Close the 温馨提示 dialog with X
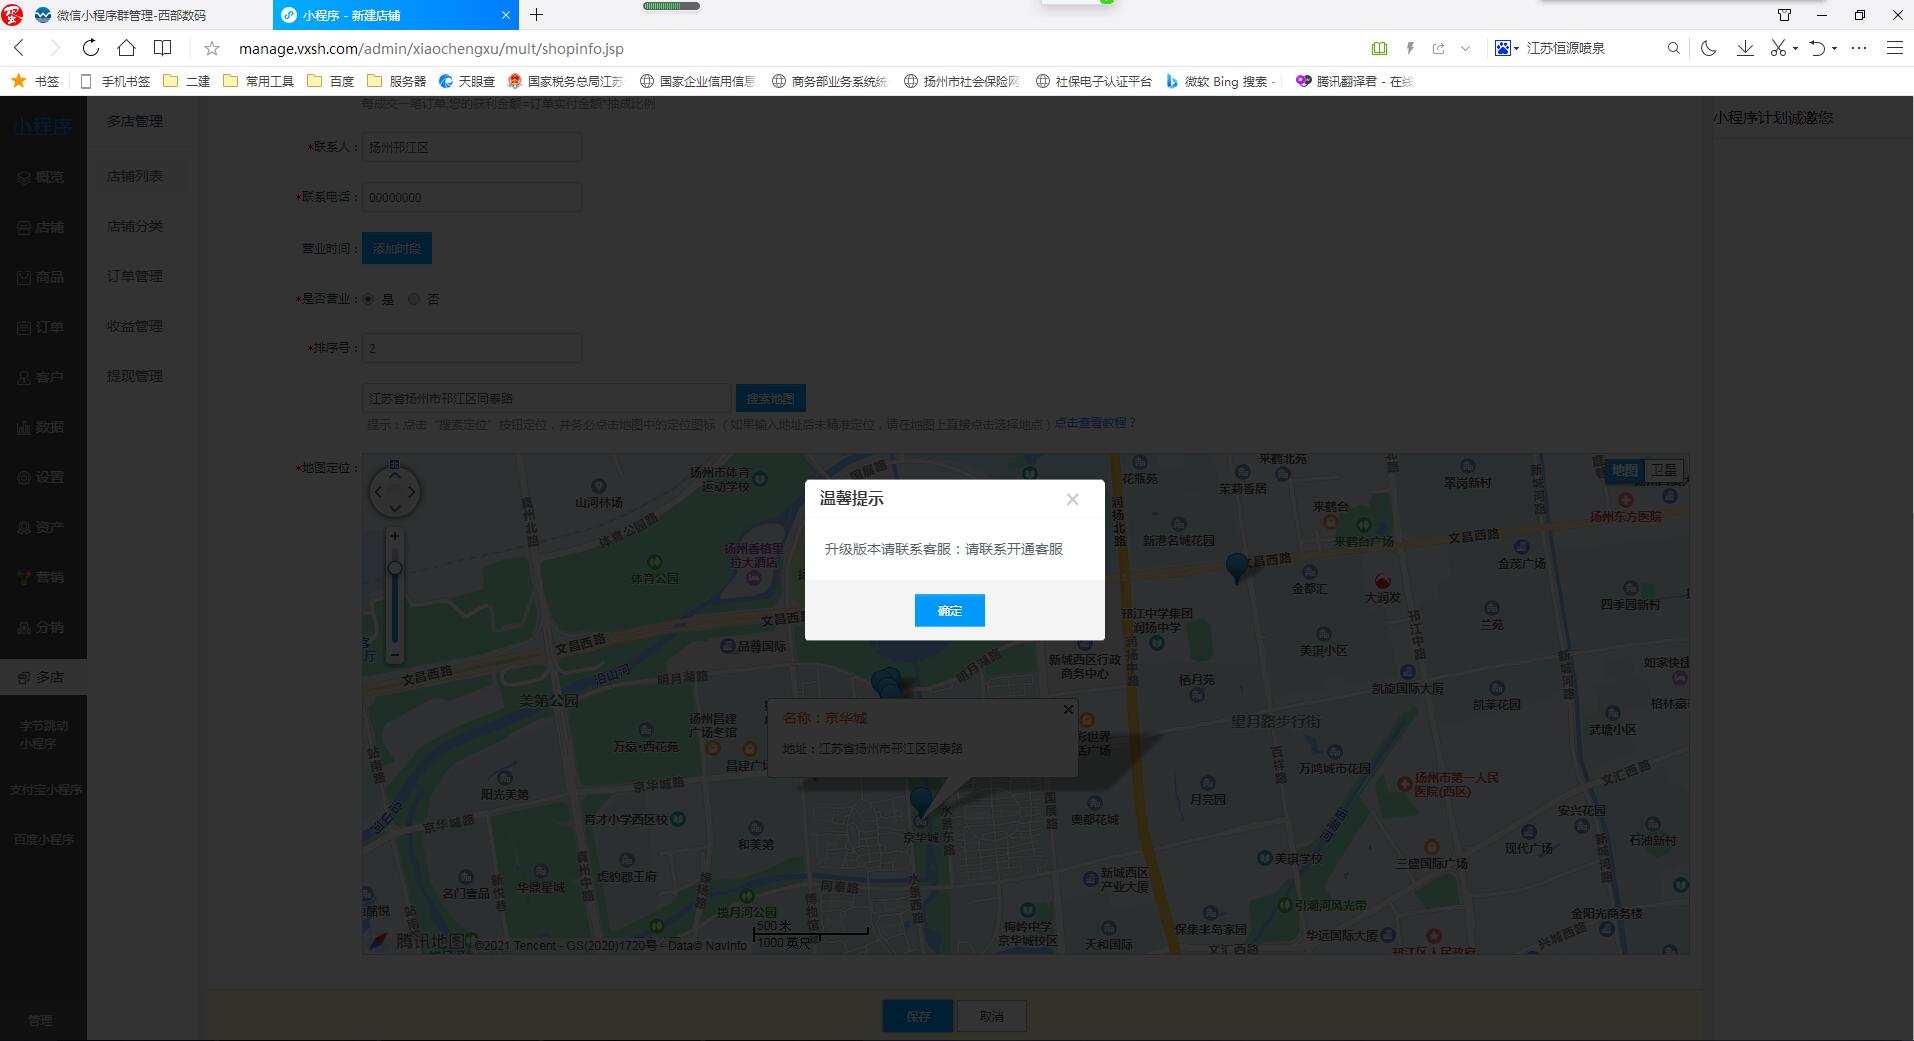This screenshot has height=1041, width=1914. (1072, 499)
